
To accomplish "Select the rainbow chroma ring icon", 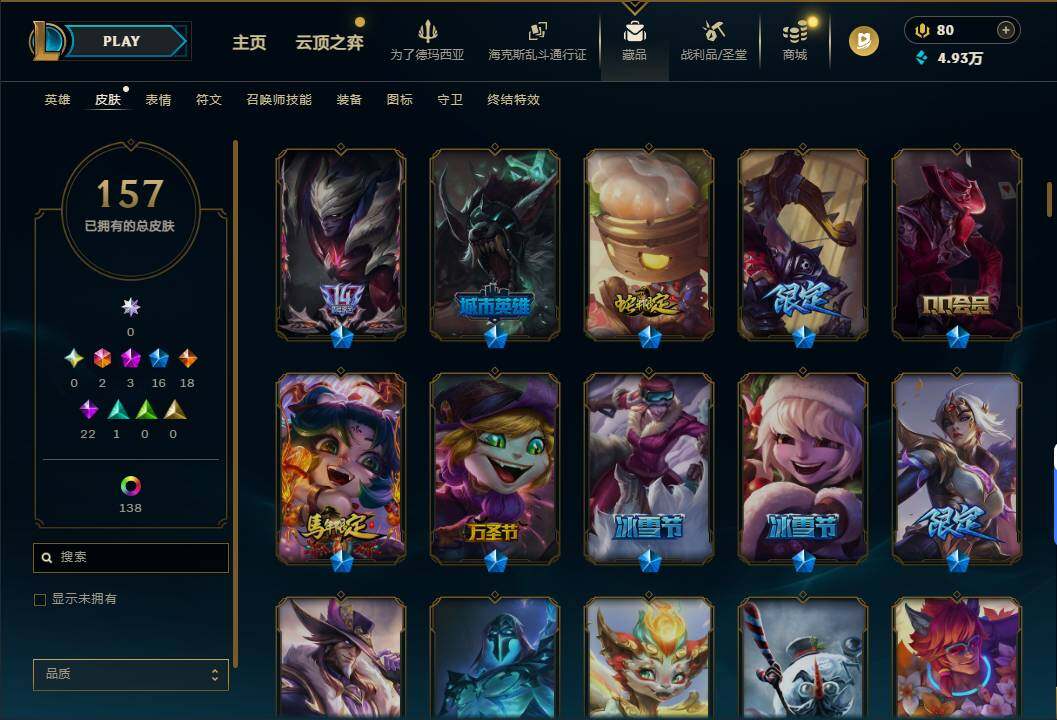I will coord(130,485).
